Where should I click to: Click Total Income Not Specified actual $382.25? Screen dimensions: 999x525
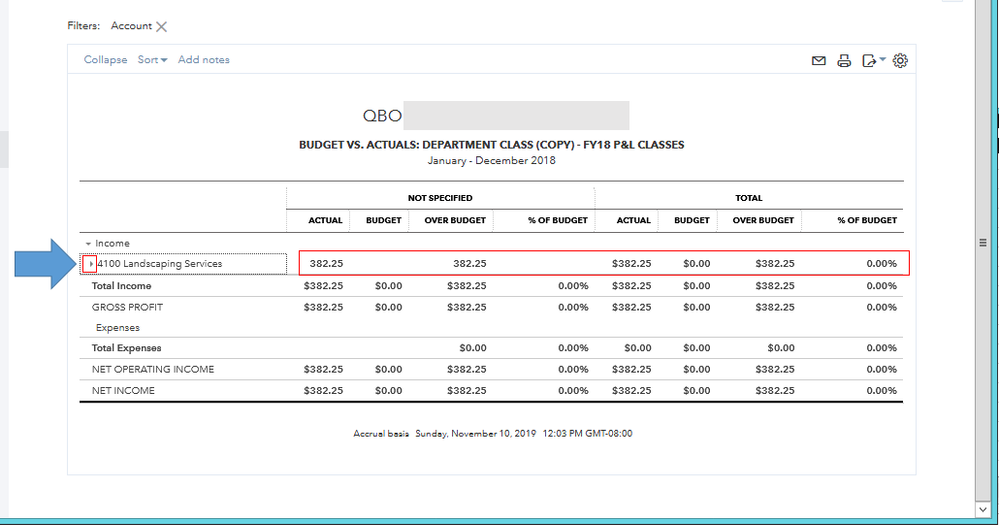pyautogui.click(x=323, y=285)
